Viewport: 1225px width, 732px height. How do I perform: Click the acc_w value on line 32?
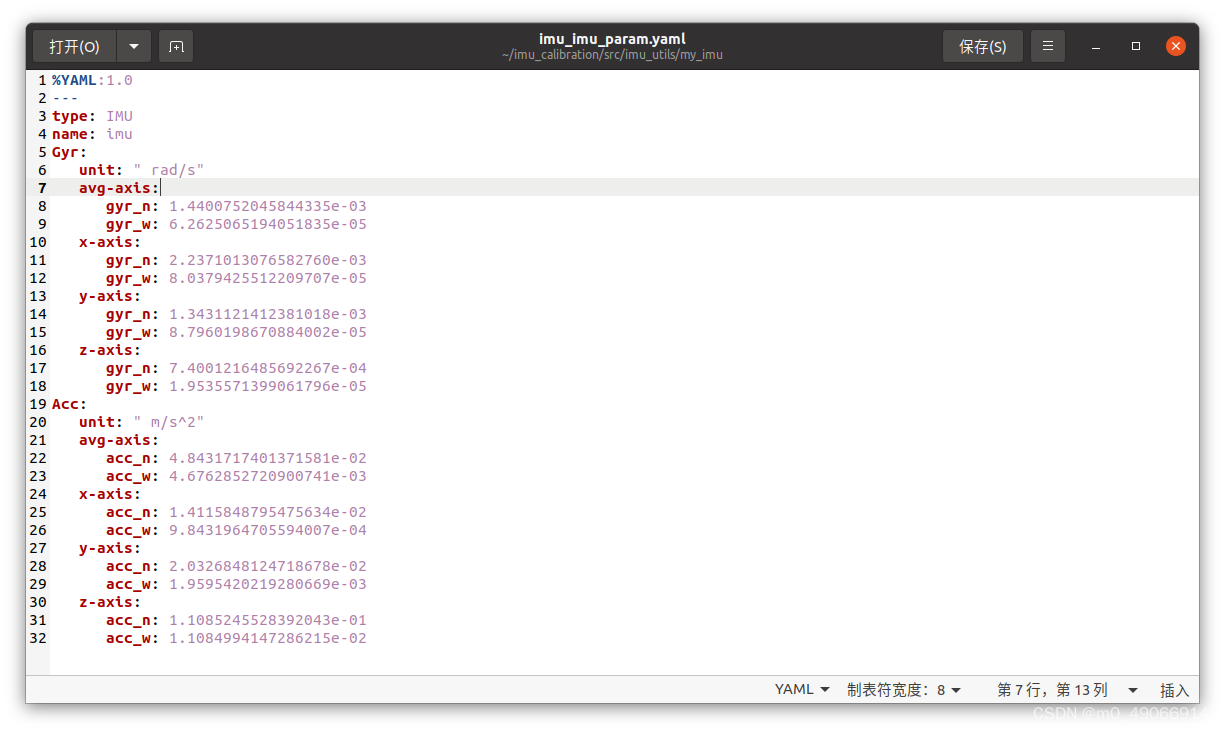coord(266,638)
